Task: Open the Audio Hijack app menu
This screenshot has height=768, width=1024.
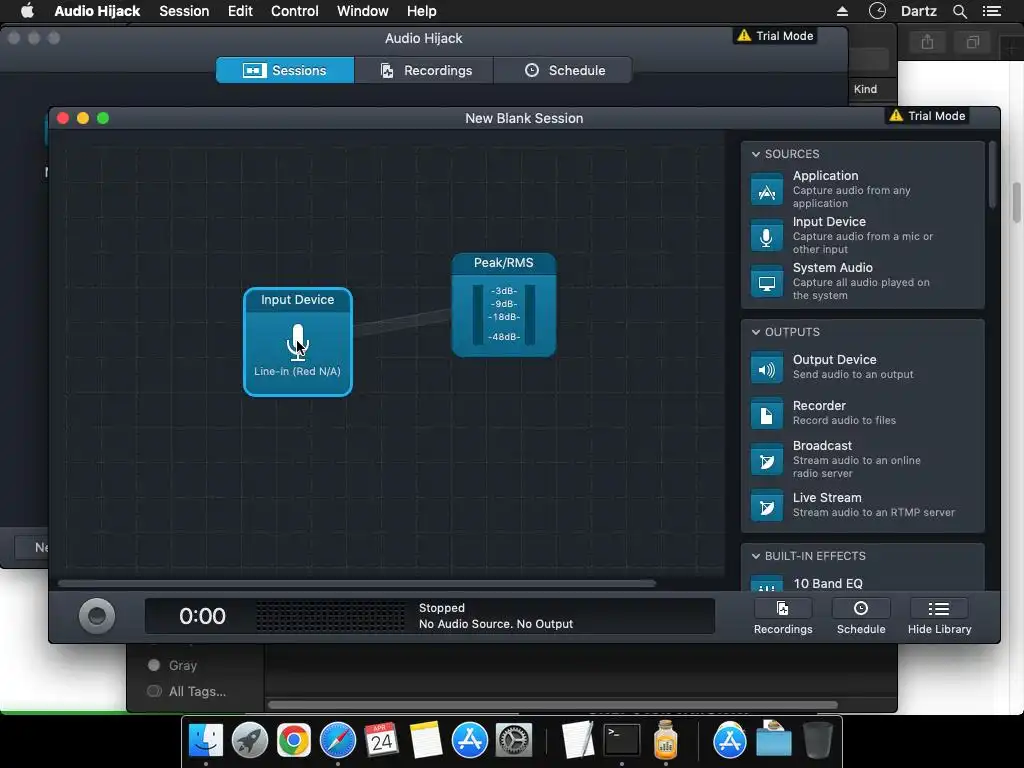Action: [x=97, y=11]
